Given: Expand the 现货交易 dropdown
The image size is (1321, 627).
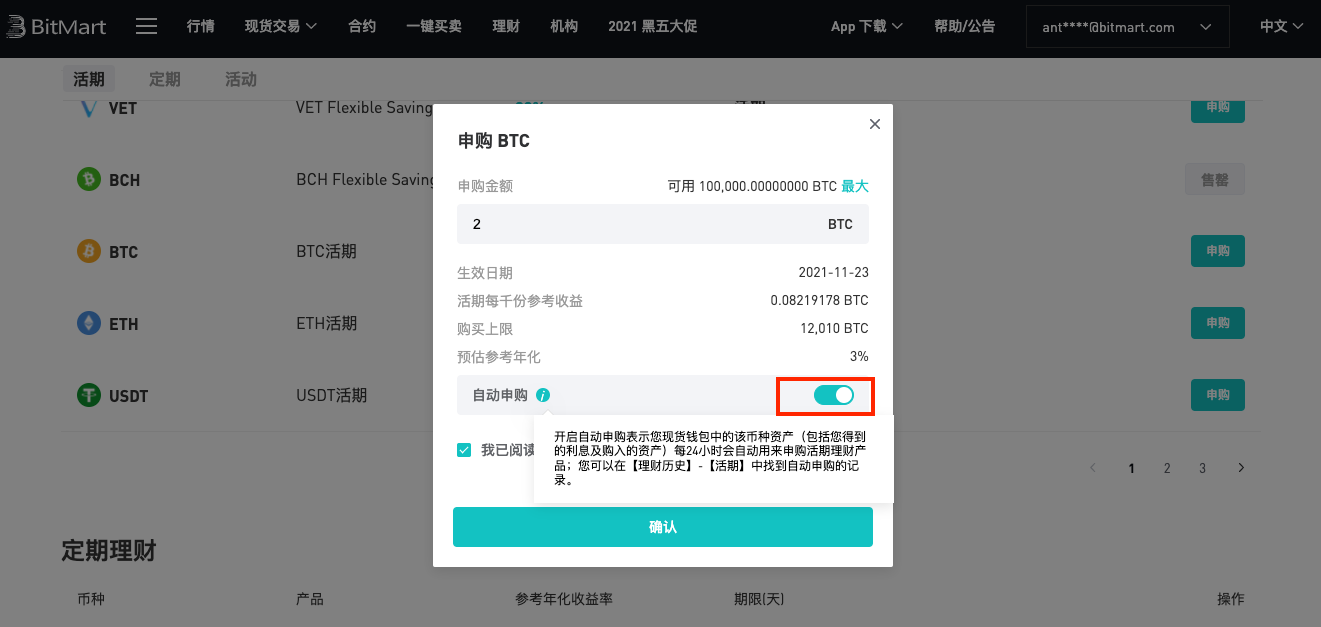Looking at the screenshot, I should pos(281,26).
